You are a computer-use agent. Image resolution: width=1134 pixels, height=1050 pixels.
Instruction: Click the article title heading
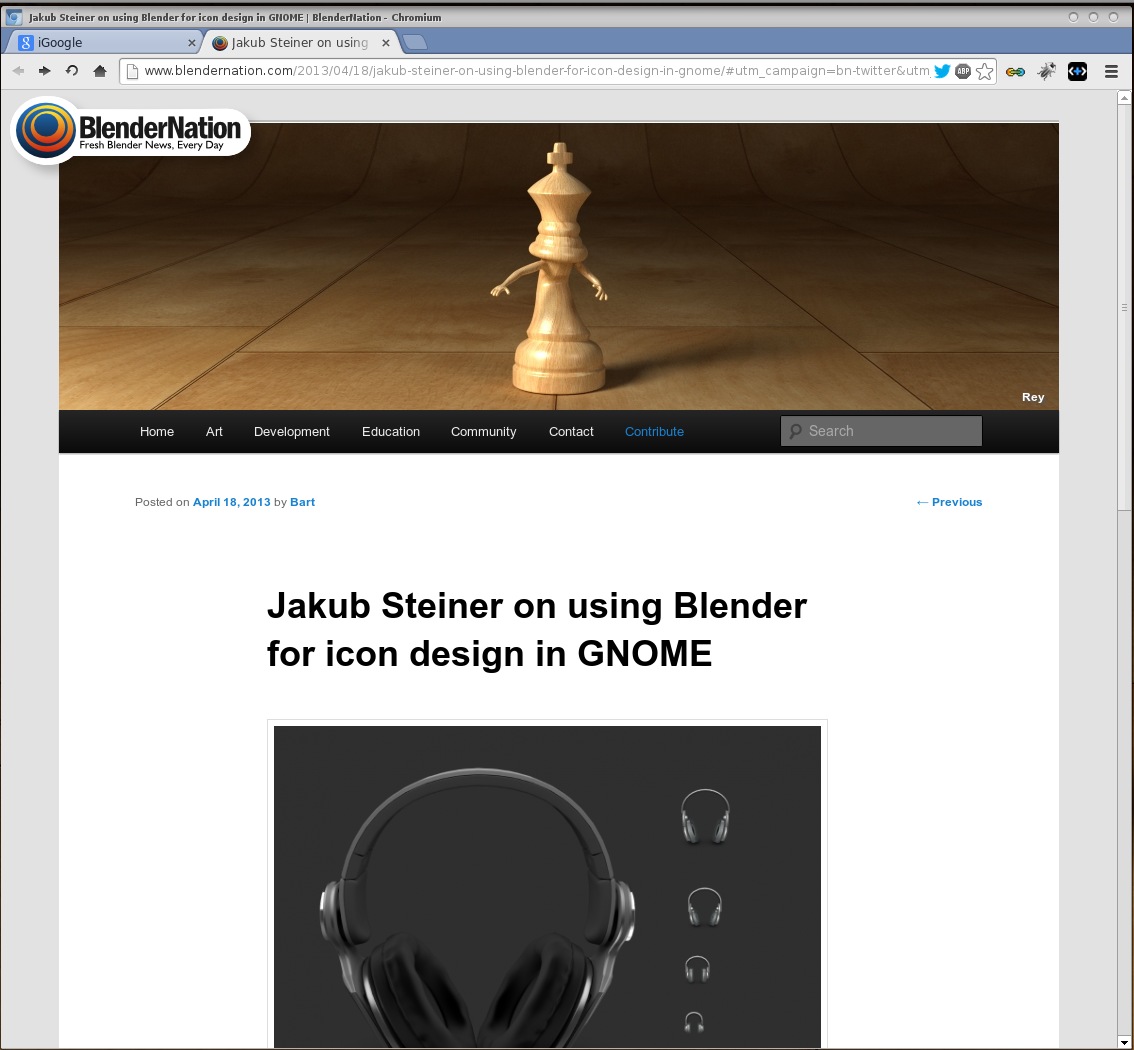coord(537,629)
